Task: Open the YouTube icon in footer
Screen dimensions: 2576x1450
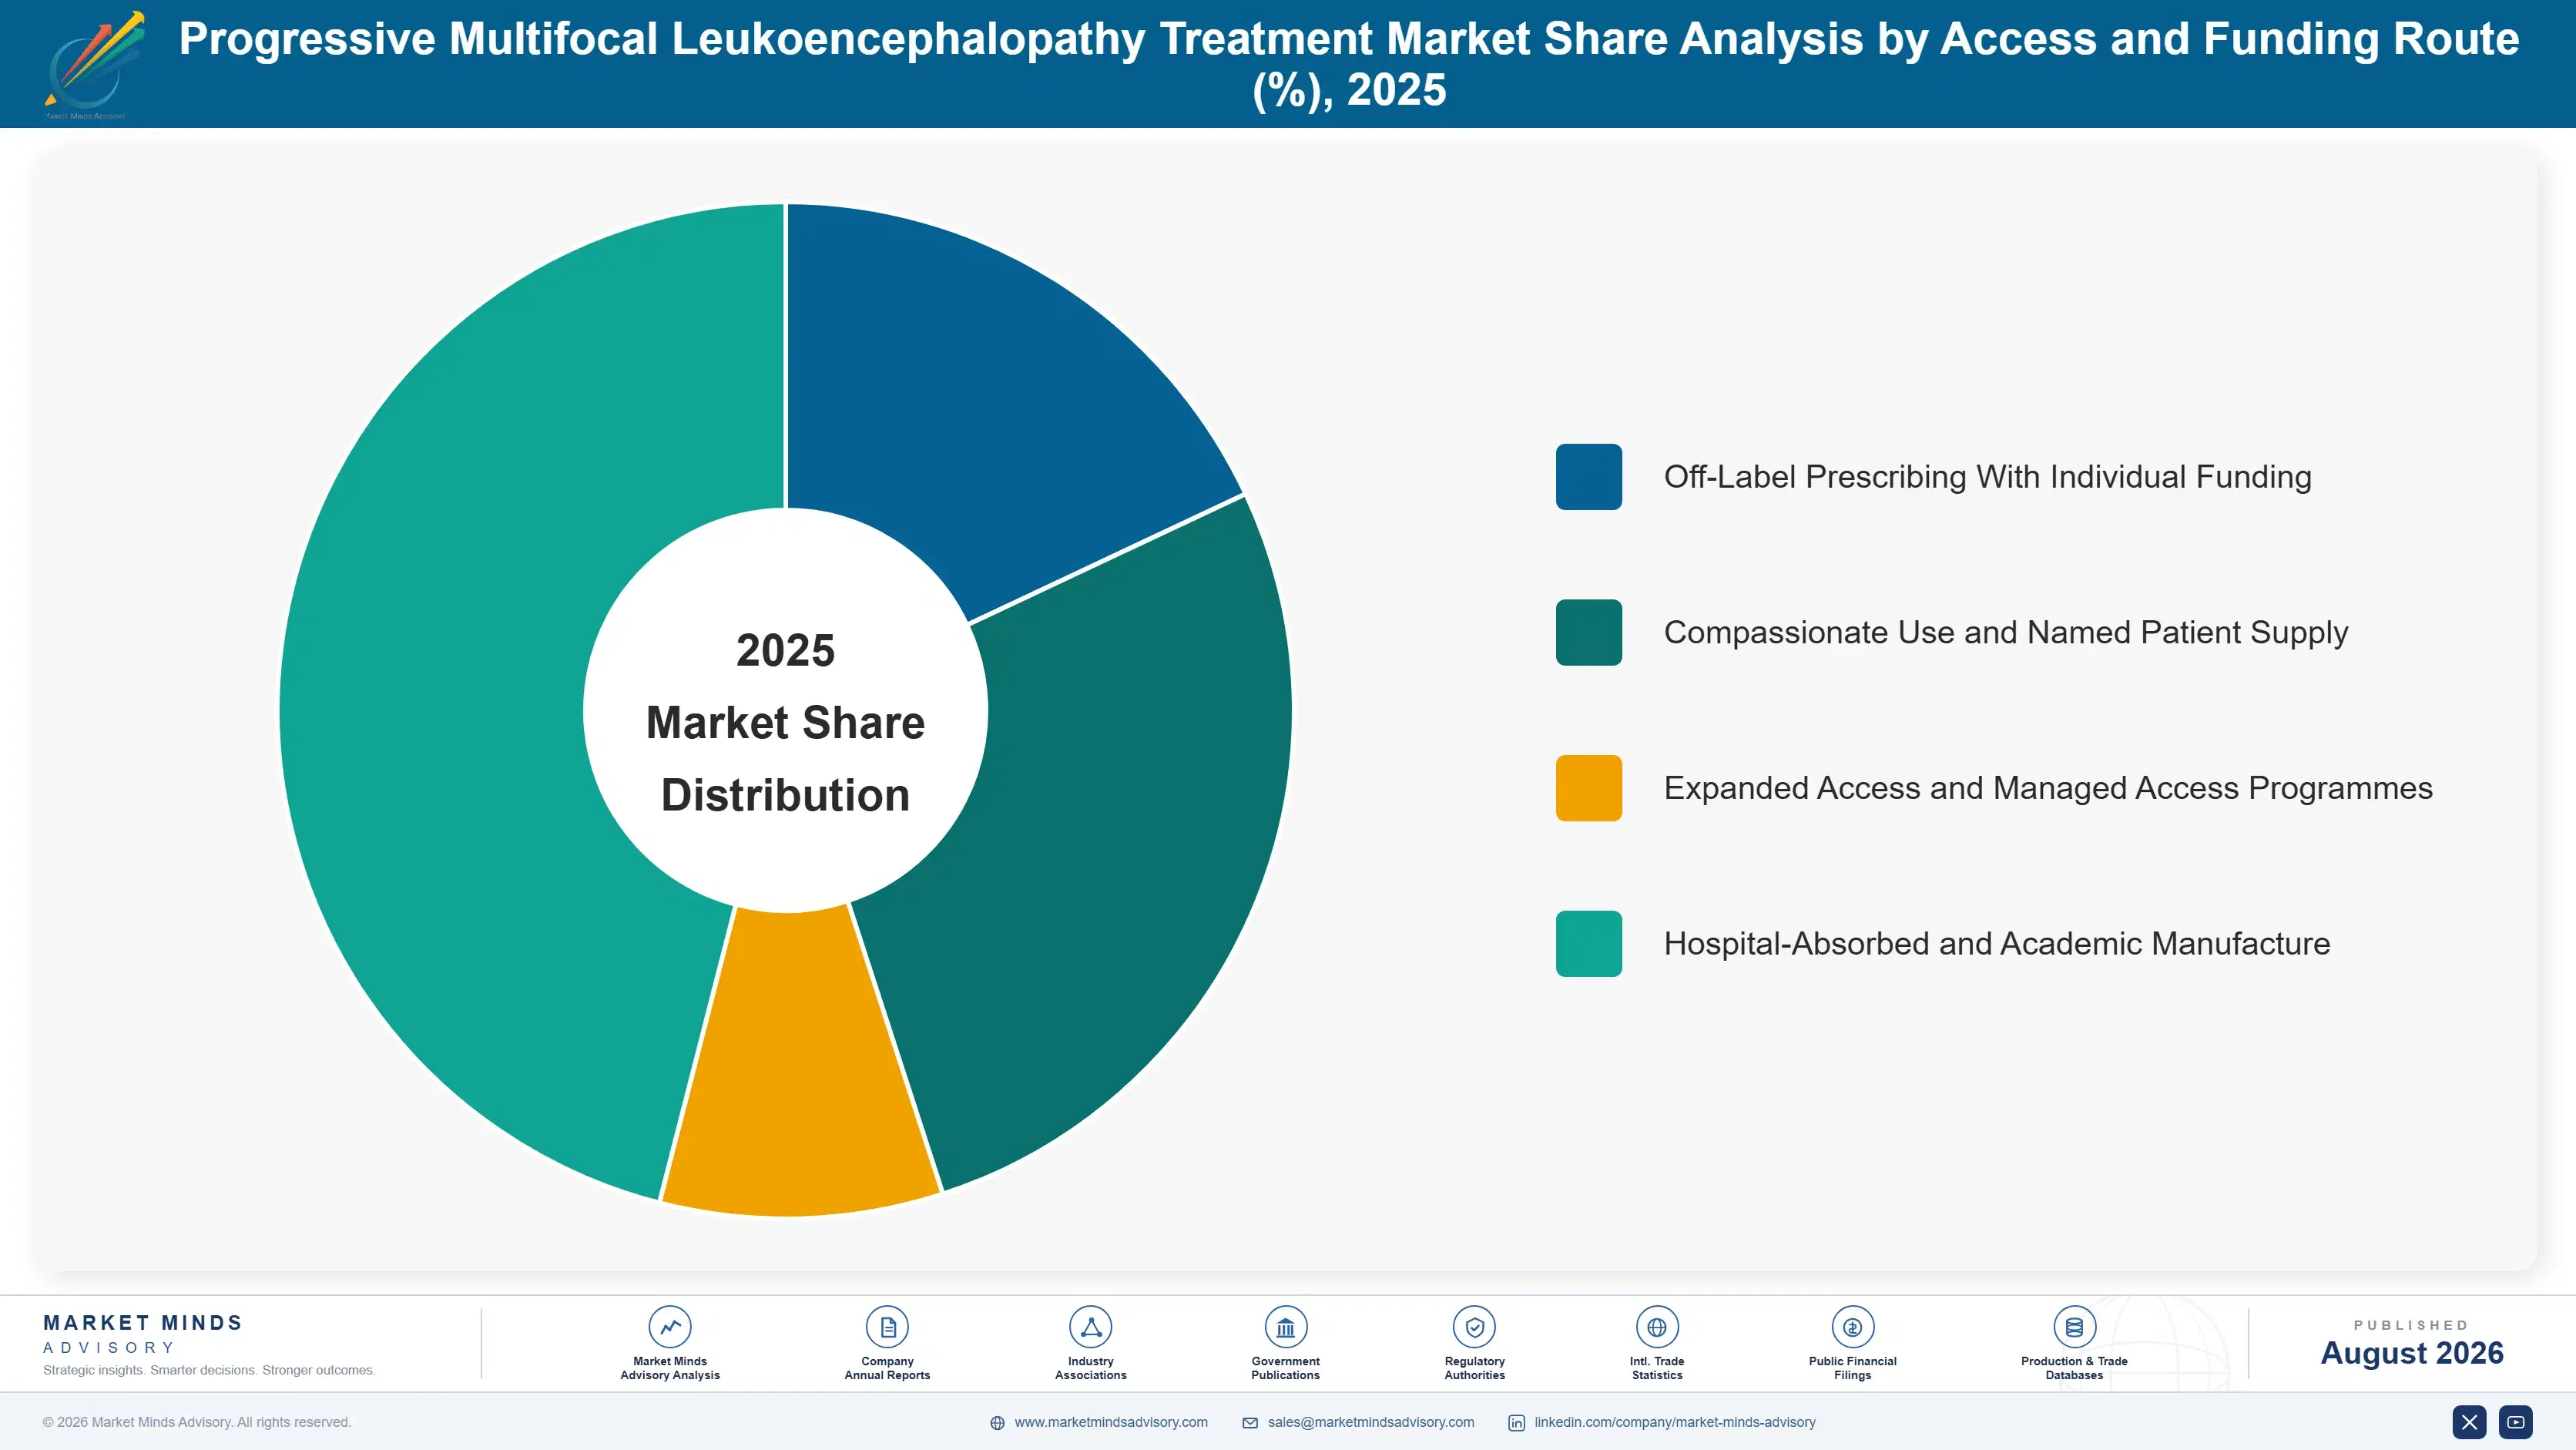Action: point(2516,1422)
